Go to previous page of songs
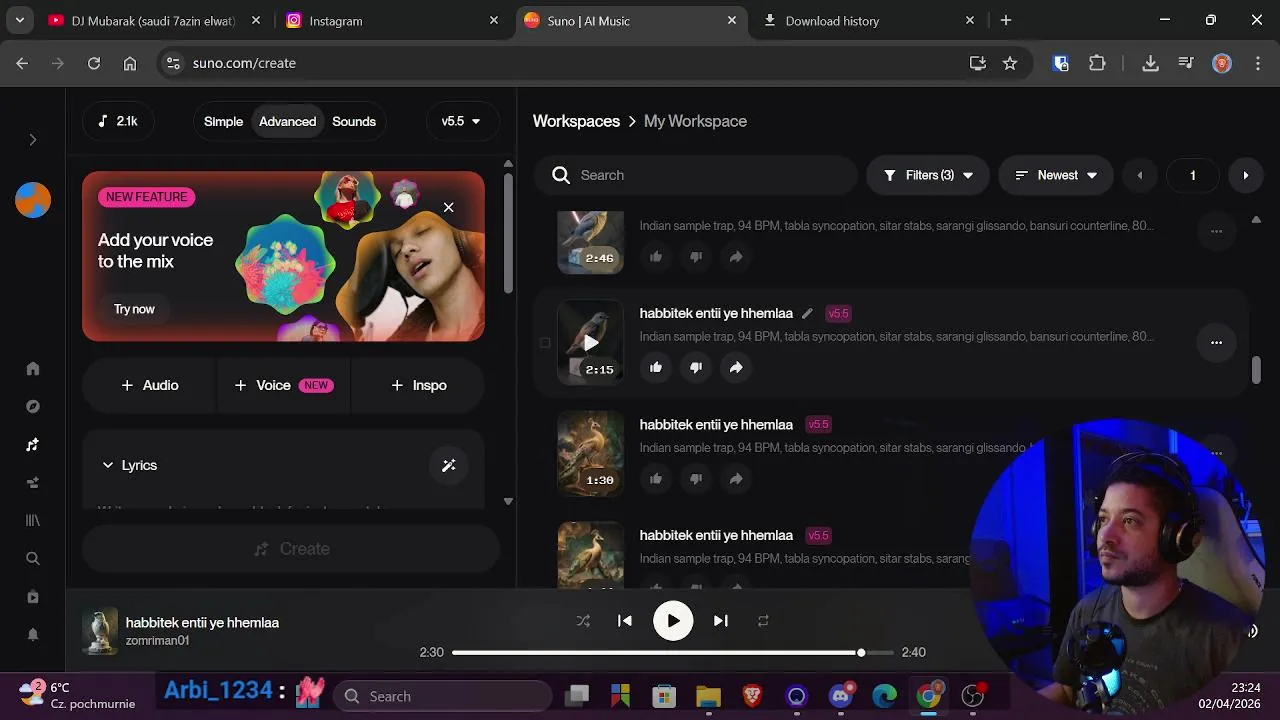Image resolution: width=1280 pixels, height=720 pixels. (x=1139, y=175)
